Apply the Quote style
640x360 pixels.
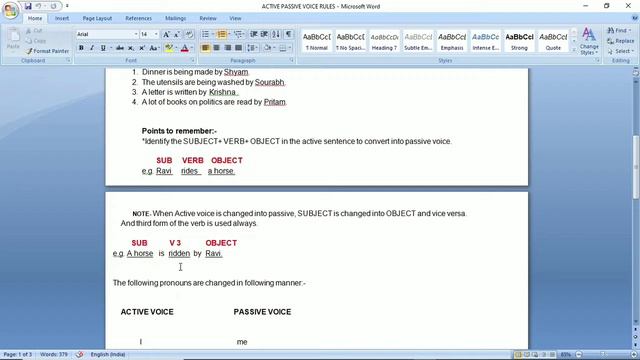click(x=553, y=41)
